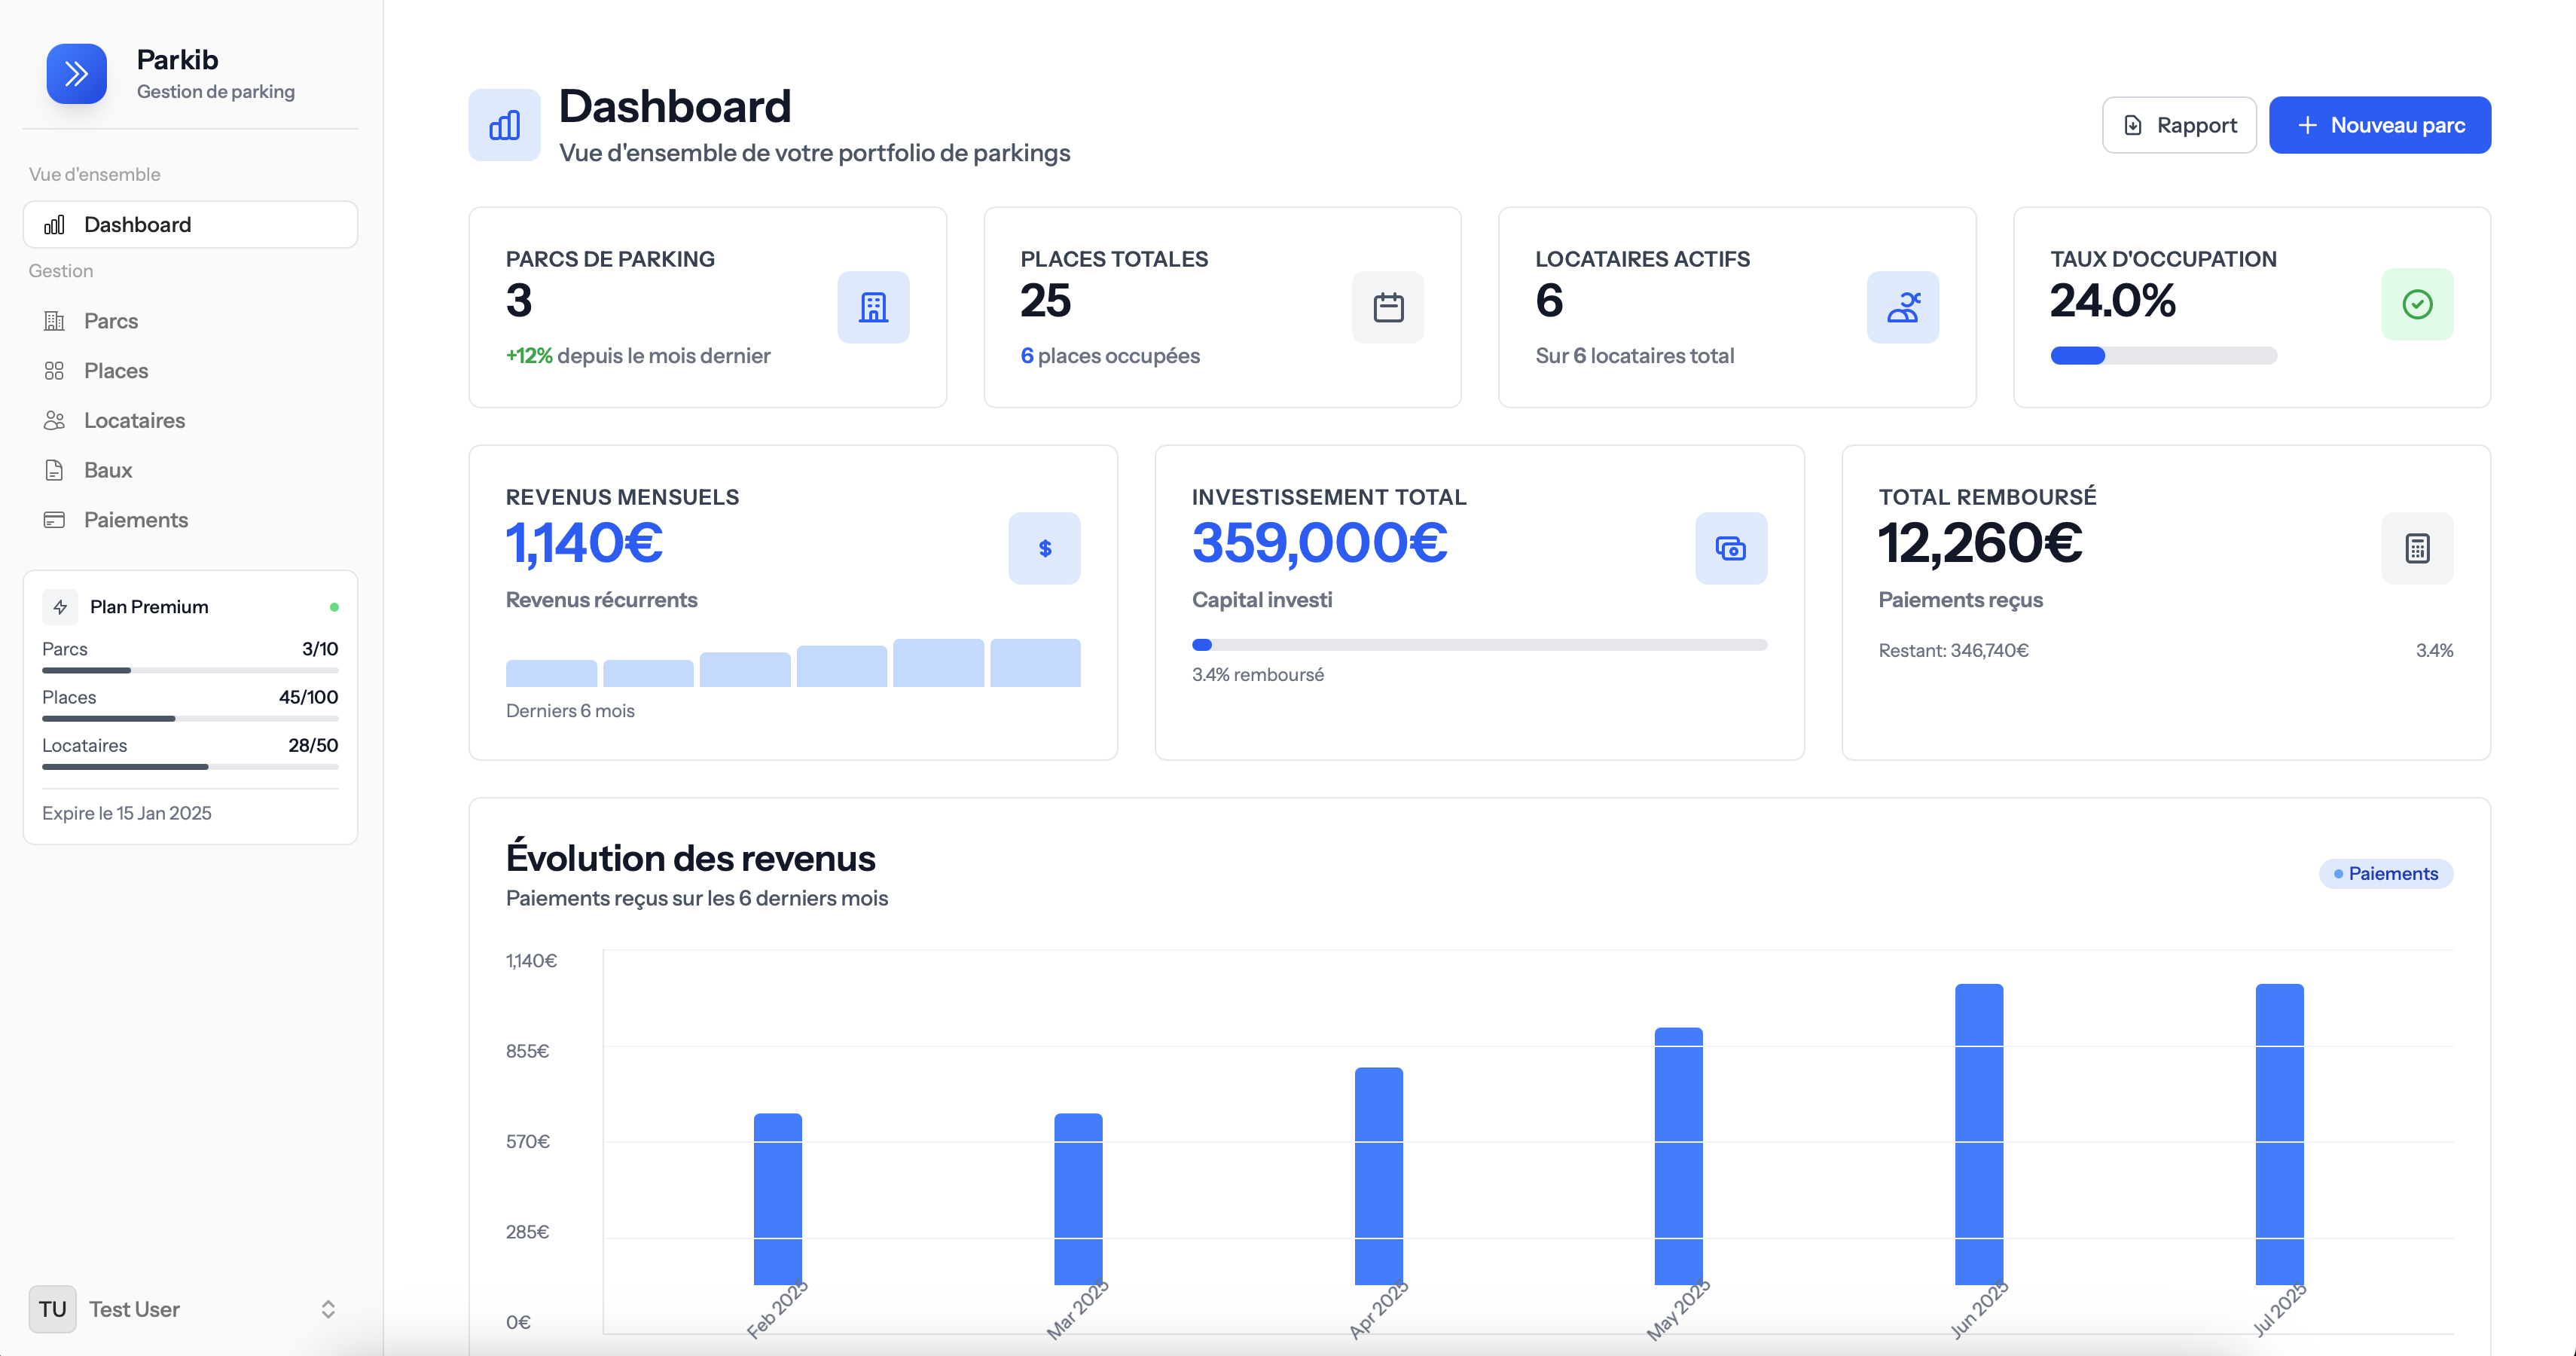
Task: Select the Paiements card icon in sidebar
Action: tap(56, 519)
